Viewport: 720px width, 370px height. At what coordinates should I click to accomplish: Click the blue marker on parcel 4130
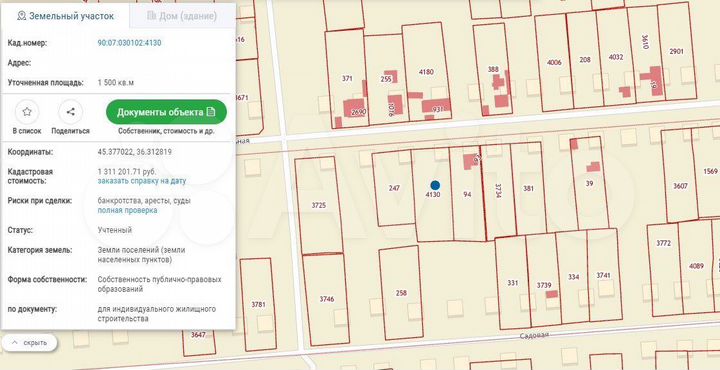pyautogui.click(x=435, y=185)
